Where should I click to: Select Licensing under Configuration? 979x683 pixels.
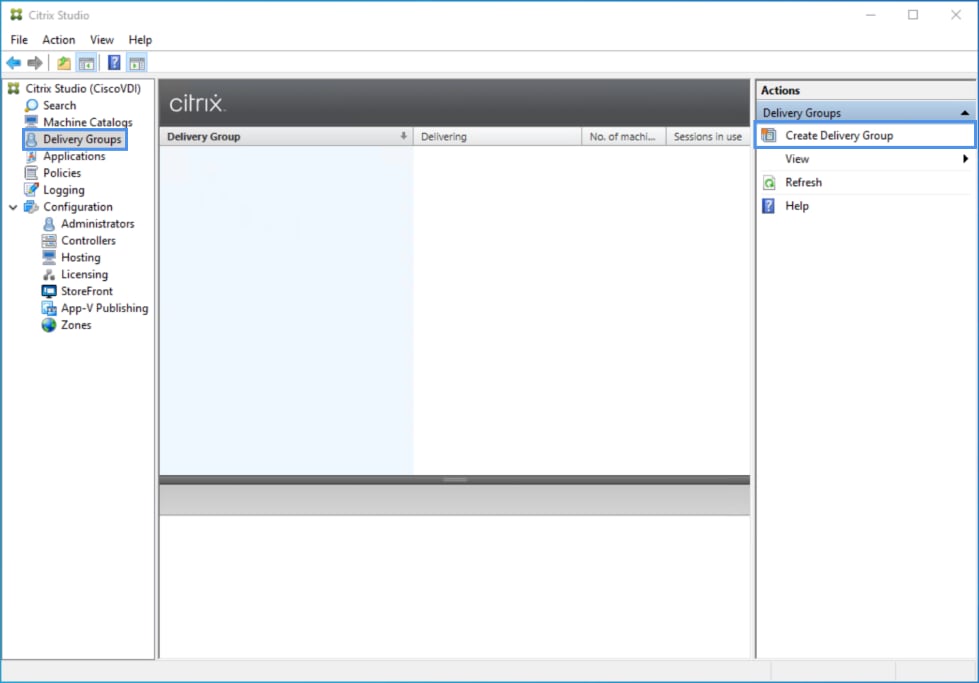[x=84, y=274]
